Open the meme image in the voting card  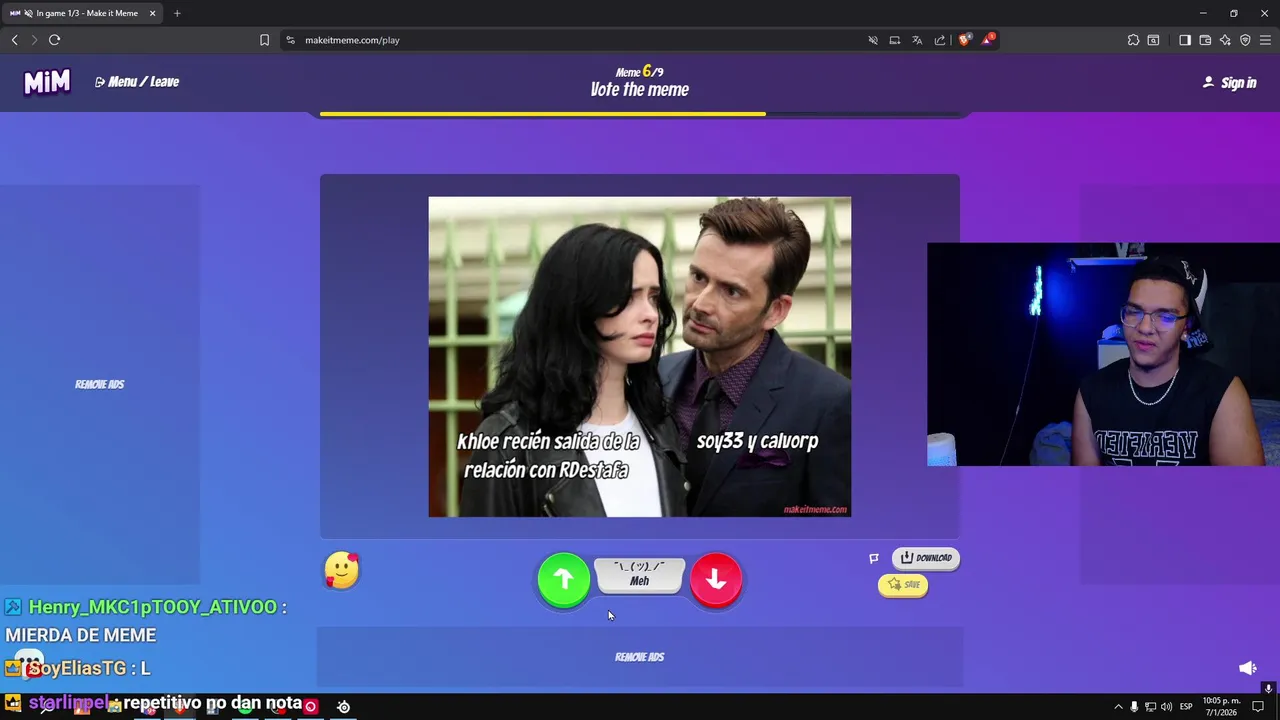640,357
